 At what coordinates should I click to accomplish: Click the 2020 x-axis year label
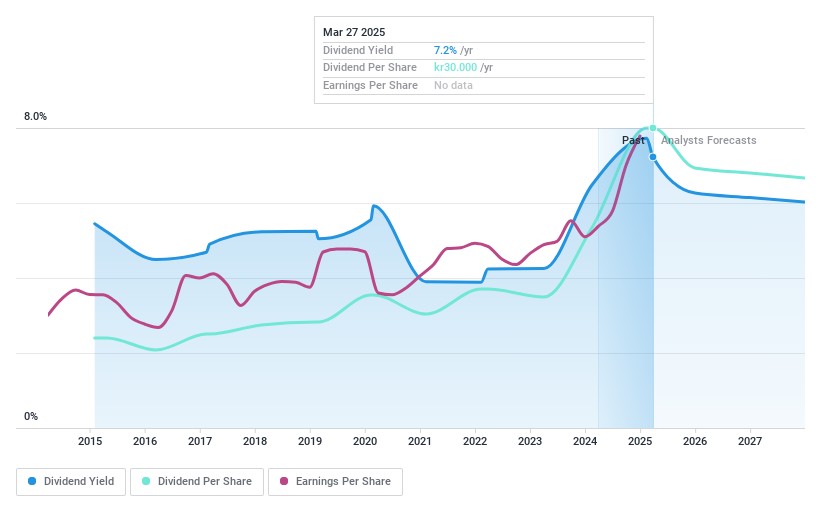tap(365, 441)
